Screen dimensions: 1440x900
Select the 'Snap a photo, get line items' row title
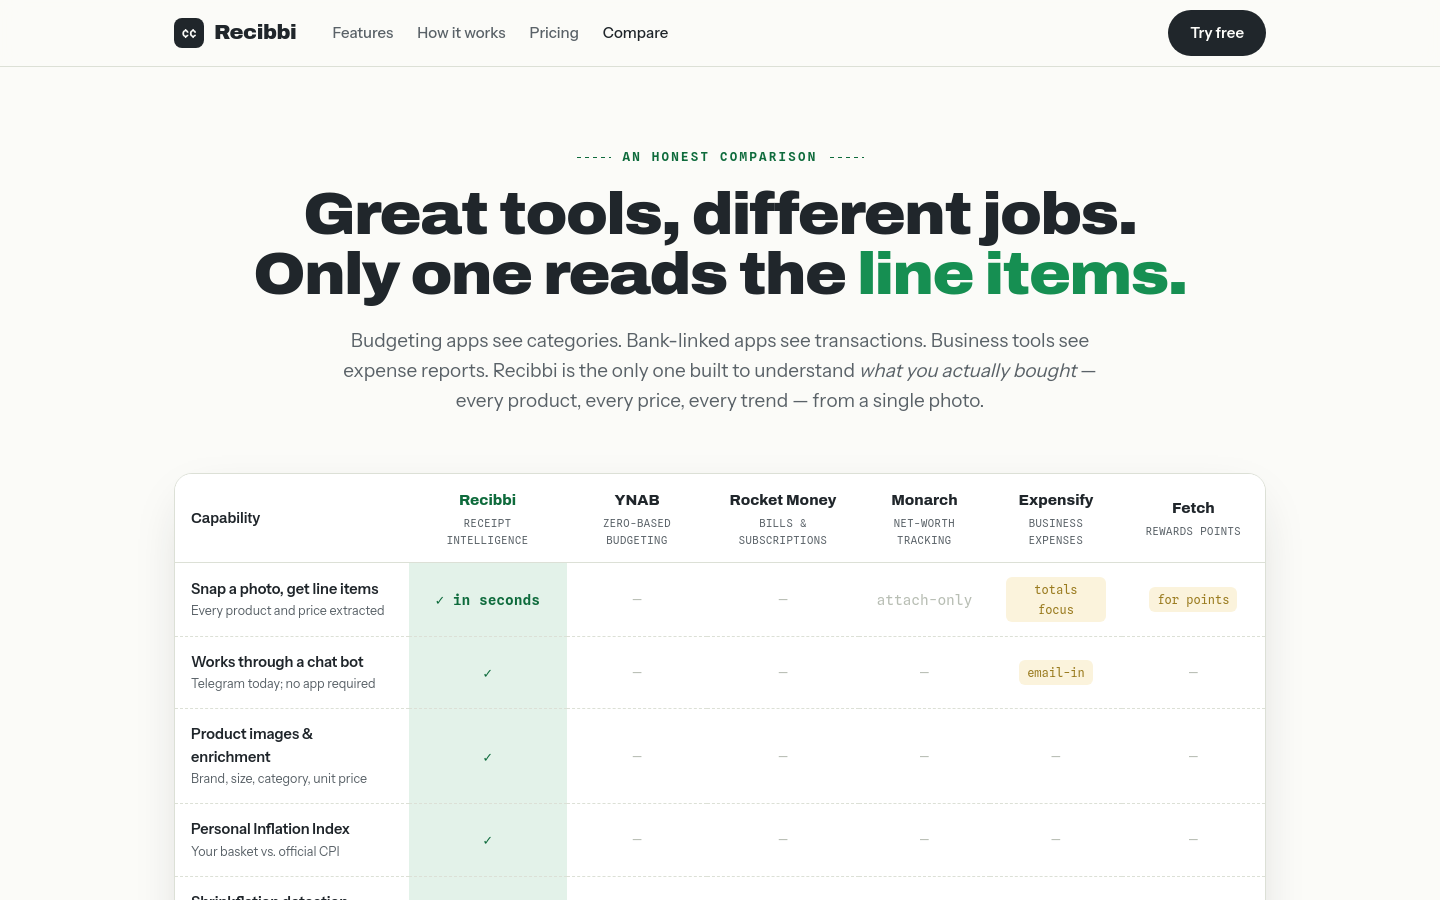click(x=285, y=589)
